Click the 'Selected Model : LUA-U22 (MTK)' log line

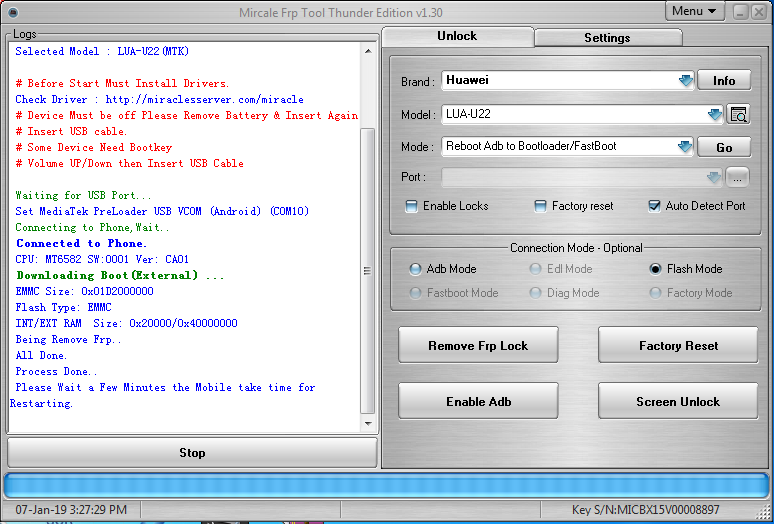102,51
